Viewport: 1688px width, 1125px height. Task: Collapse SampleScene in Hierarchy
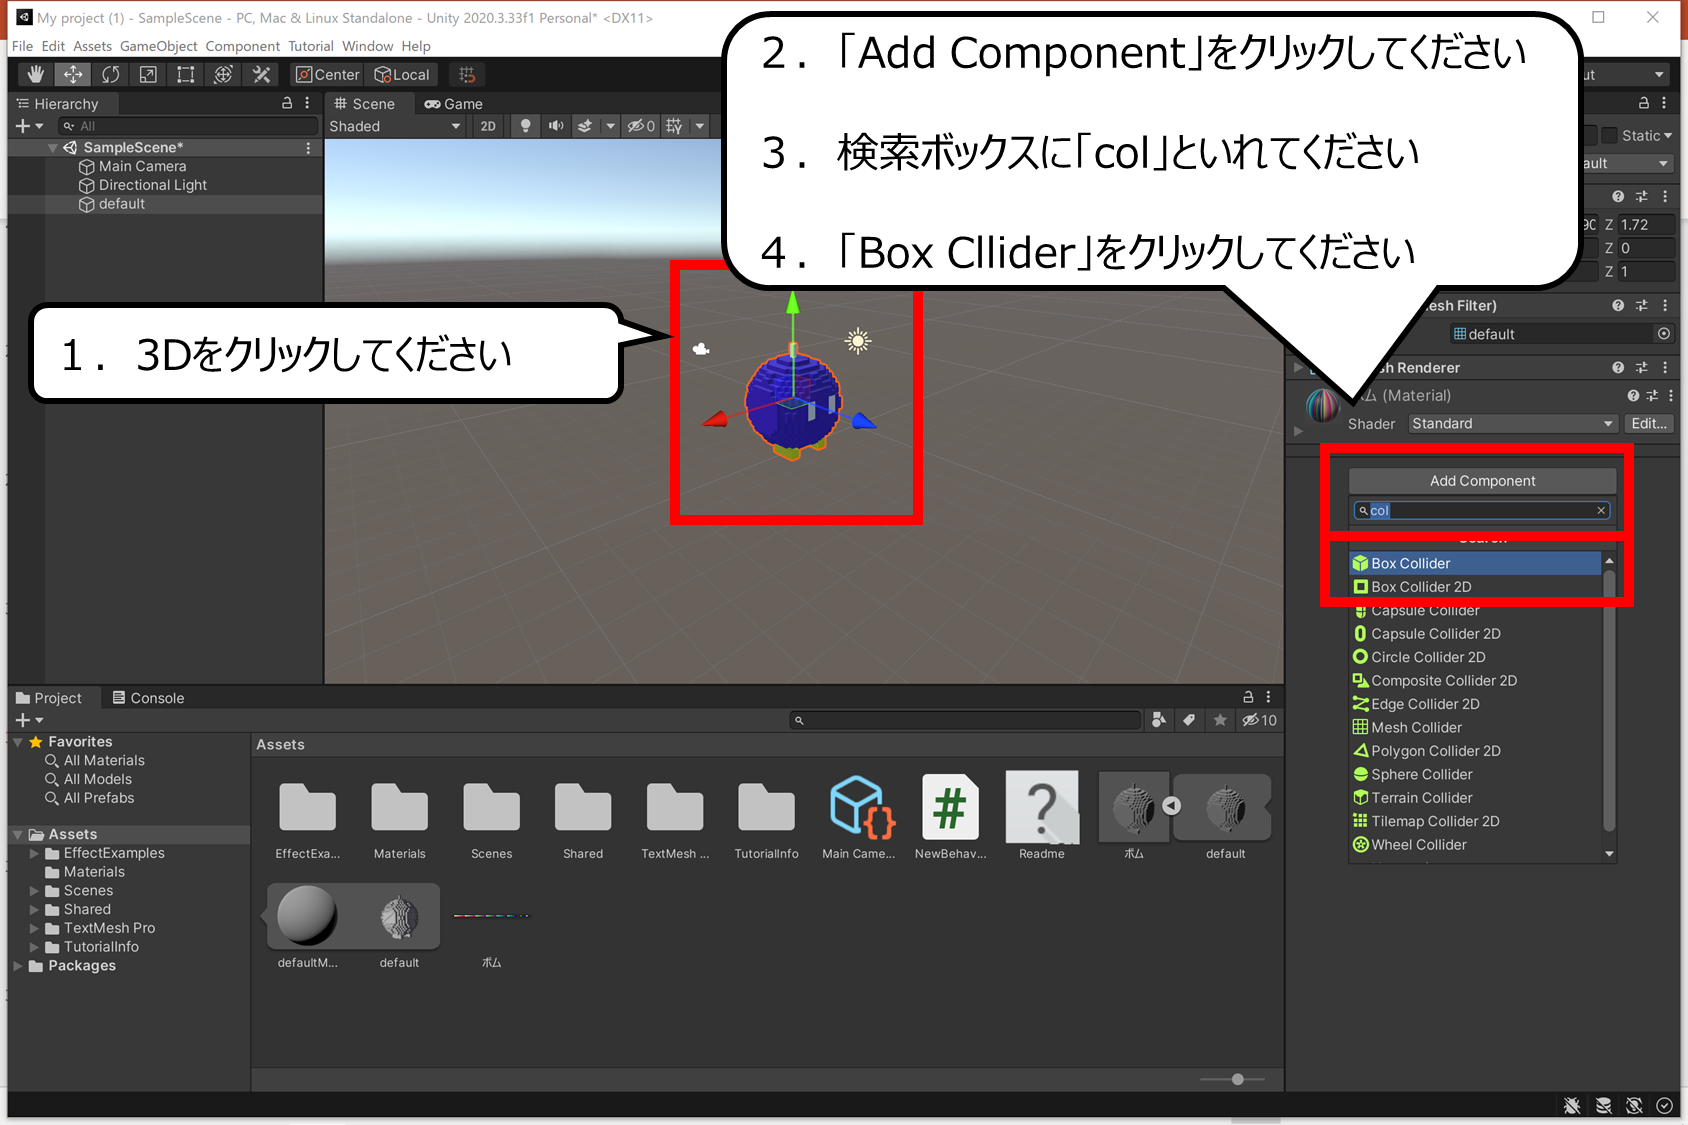click(52, 148)
